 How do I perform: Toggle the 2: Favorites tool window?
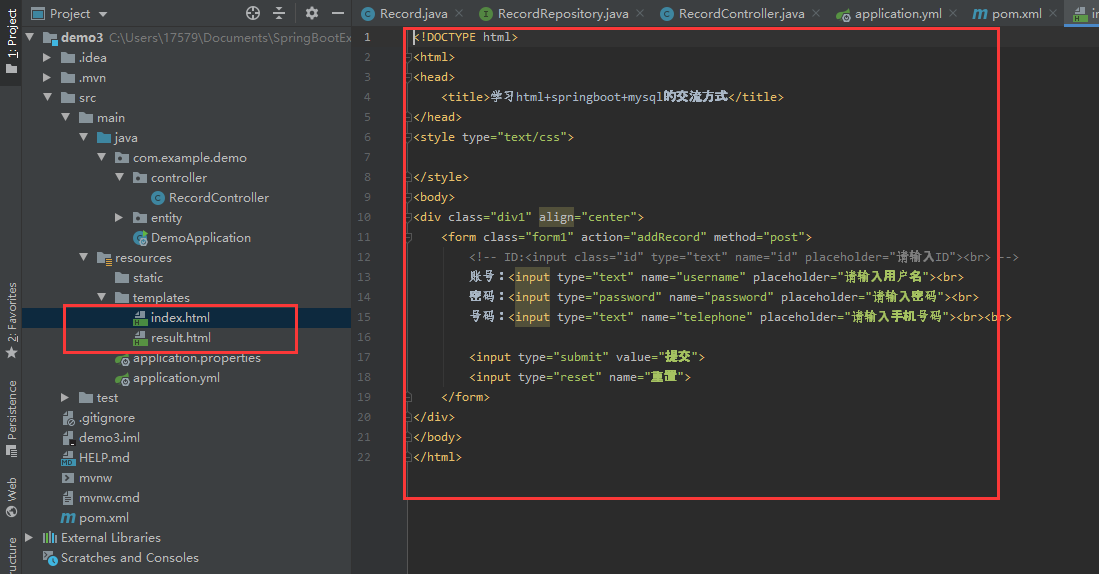coord(11,320)
